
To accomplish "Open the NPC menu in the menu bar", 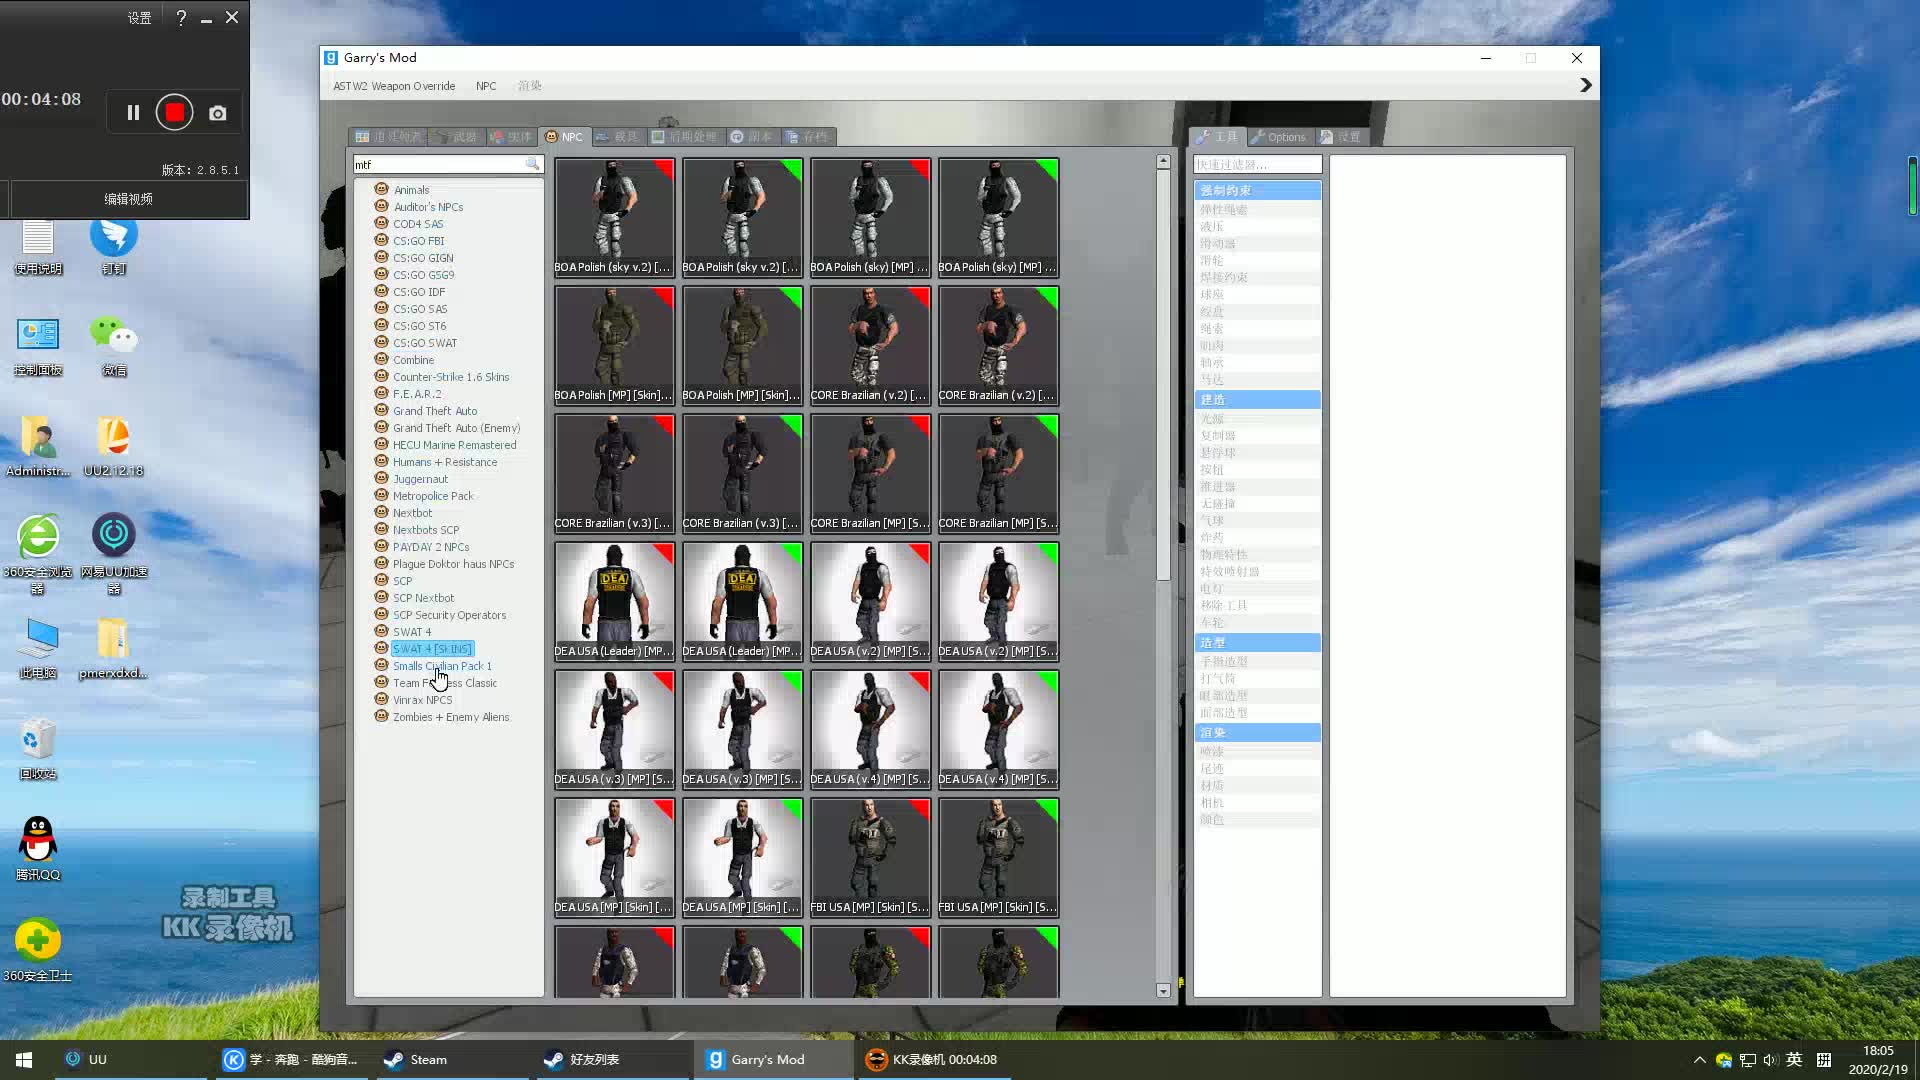I will 486,86.
